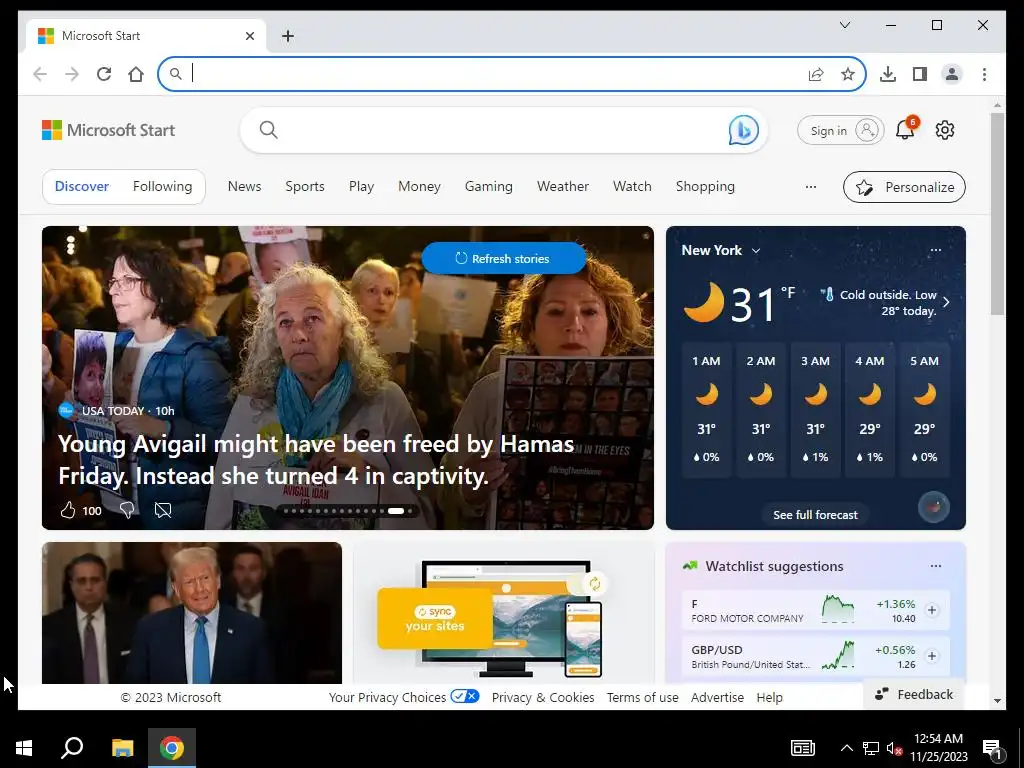The height and width of the screenshot is (768, 1024).
Task: Open Chrome downloads icon
Action: click(x=888, y=74)
